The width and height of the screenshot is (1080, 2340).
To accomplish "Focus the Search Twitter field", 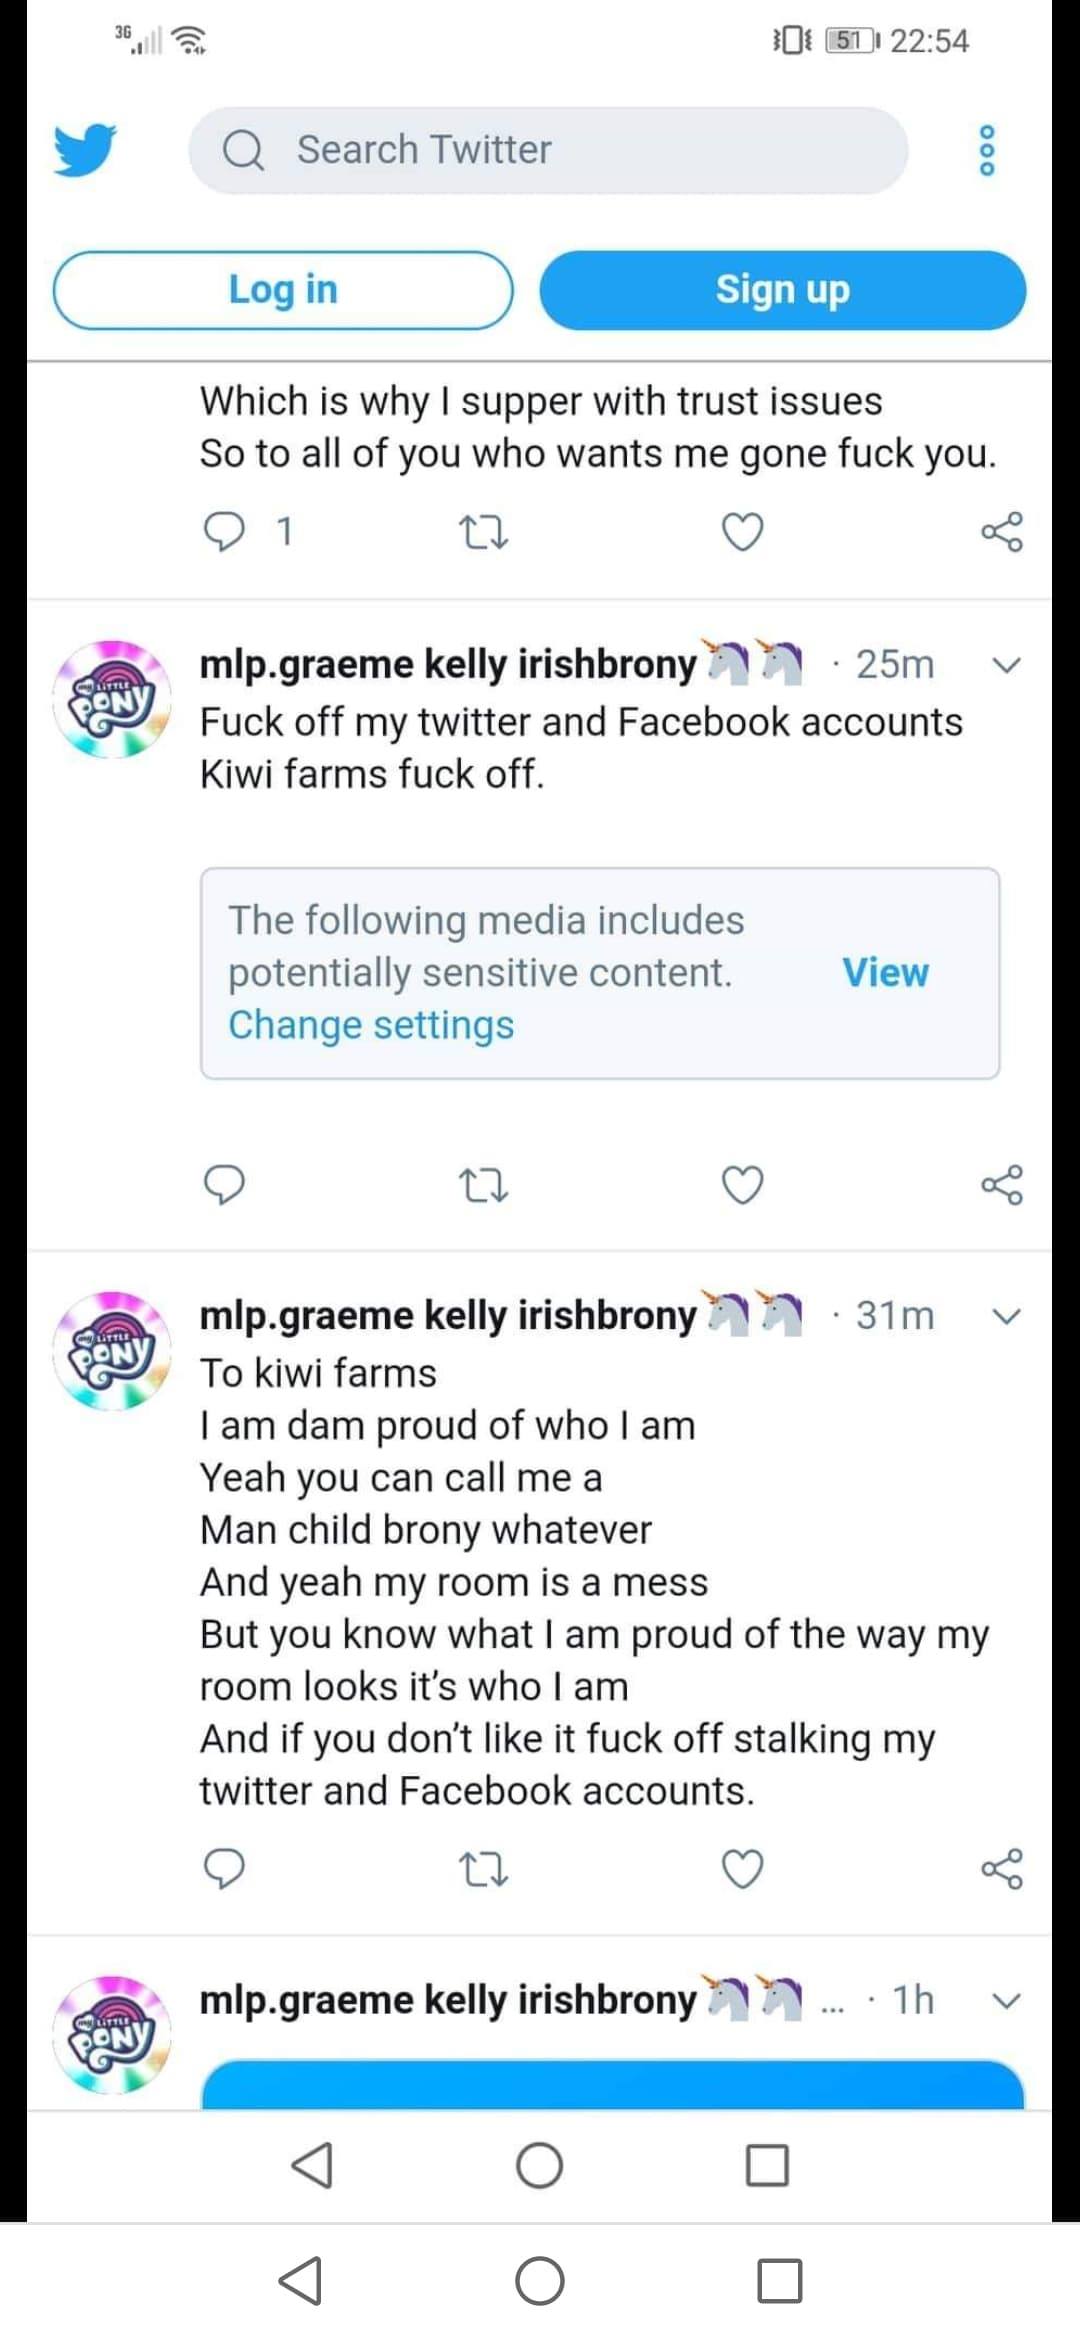I will click(x=548, y=150).
